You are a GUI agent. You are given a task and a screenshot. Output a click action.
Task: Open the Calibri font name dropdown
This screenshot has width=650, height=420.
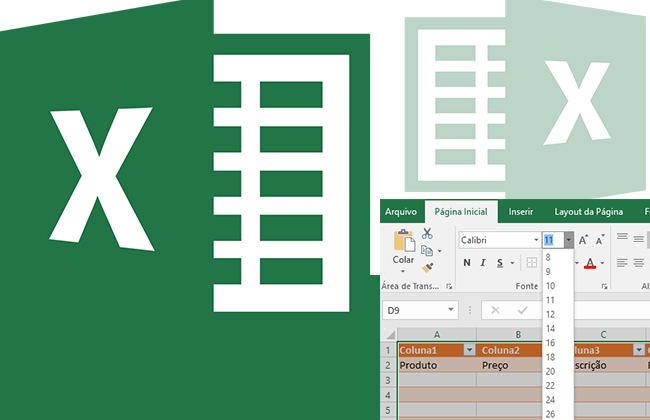[536, 240]
